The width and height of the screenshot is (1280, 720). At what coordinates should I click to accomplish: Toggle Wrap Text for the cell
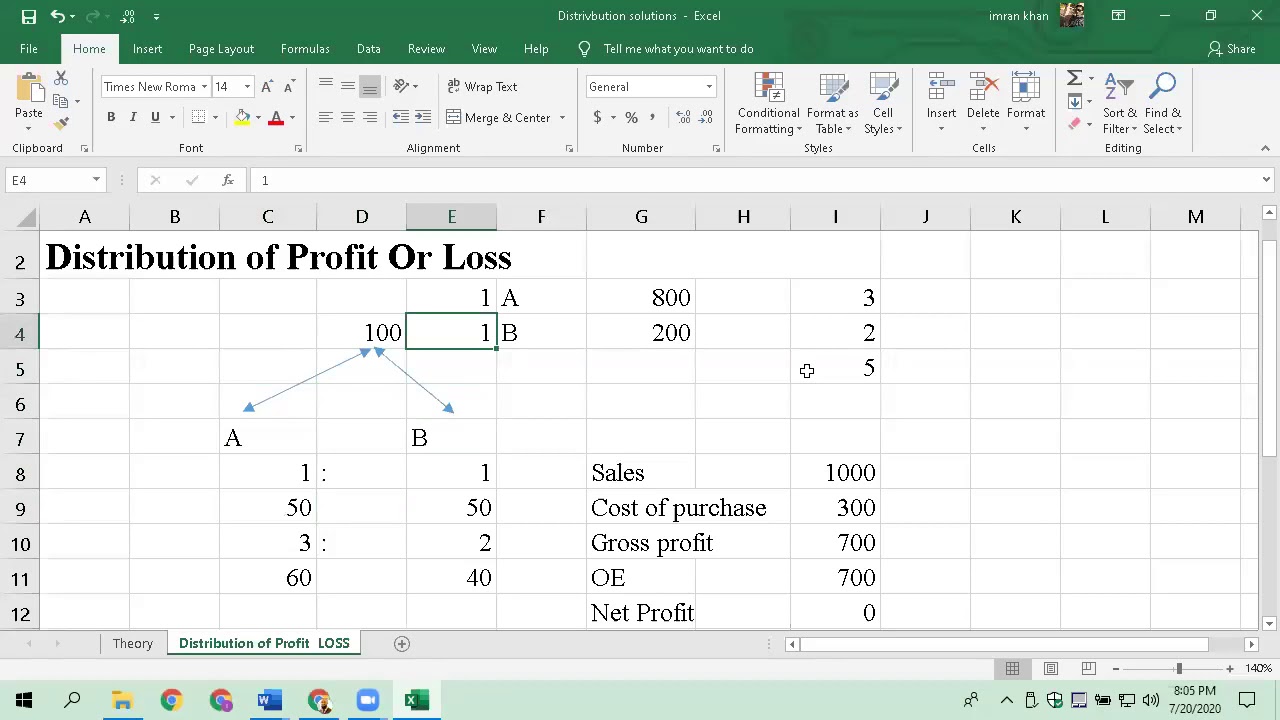482,87
